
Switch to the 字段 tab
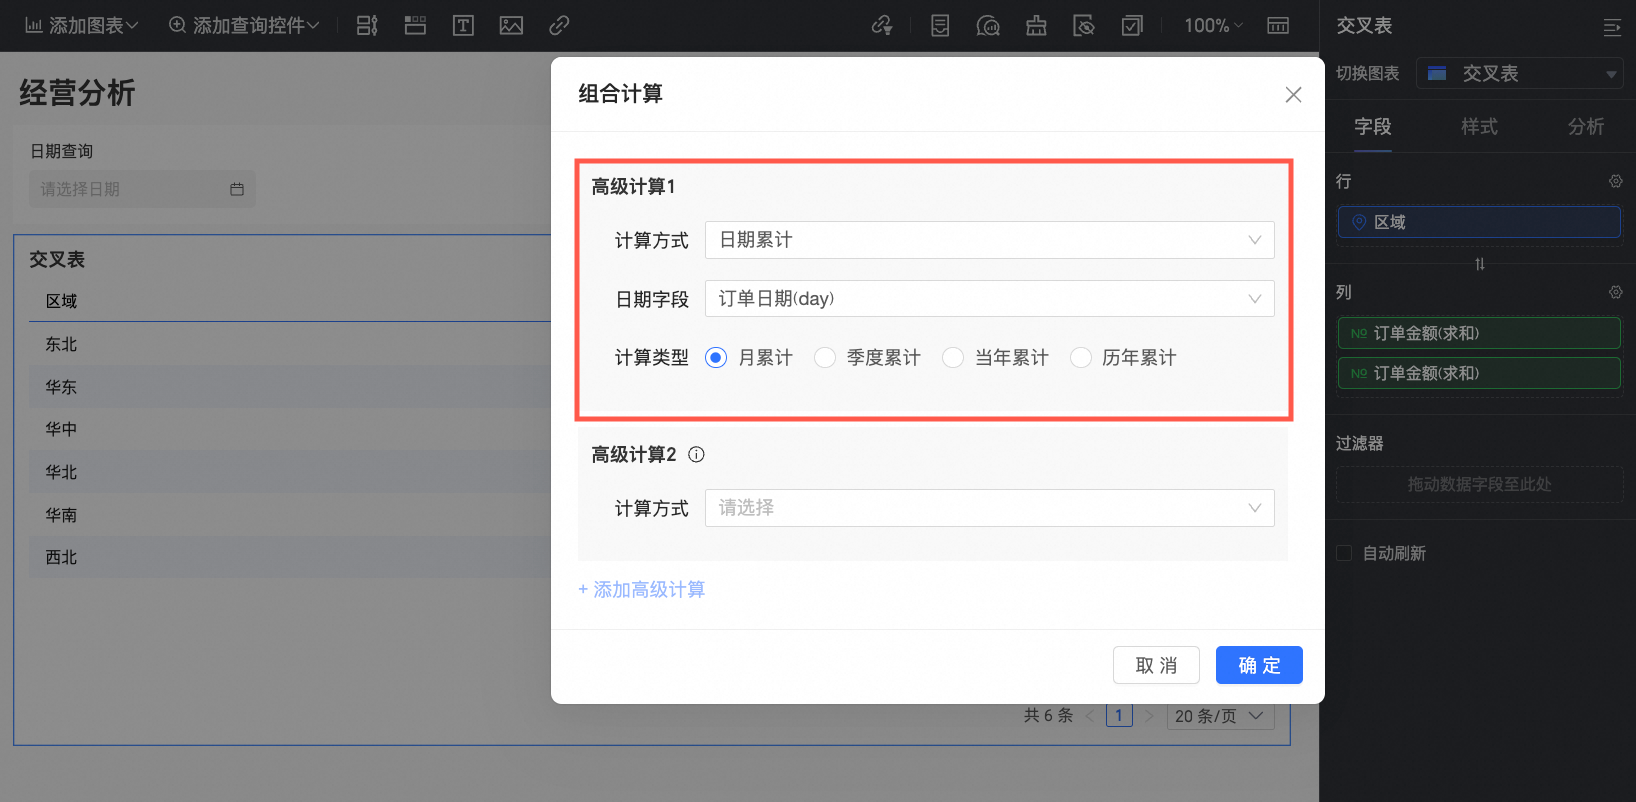1373,126
